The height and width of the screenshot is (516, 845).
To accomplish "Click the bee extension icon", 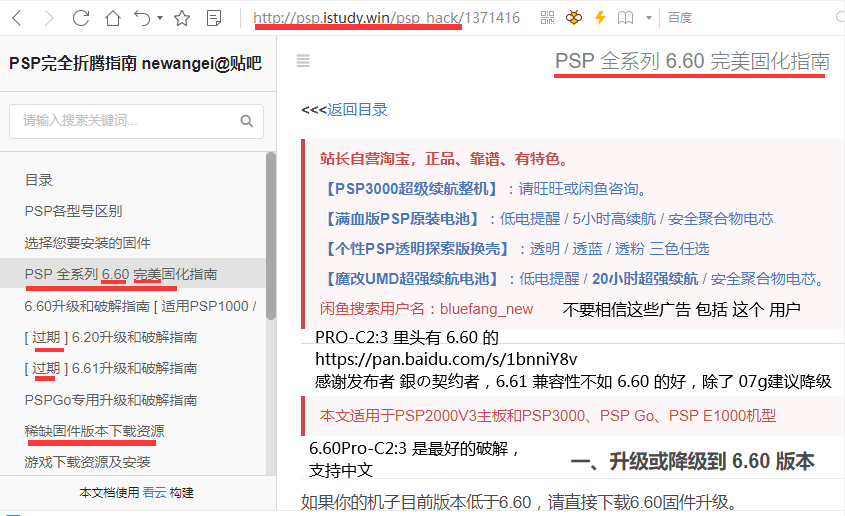I will tap(574, 18).
